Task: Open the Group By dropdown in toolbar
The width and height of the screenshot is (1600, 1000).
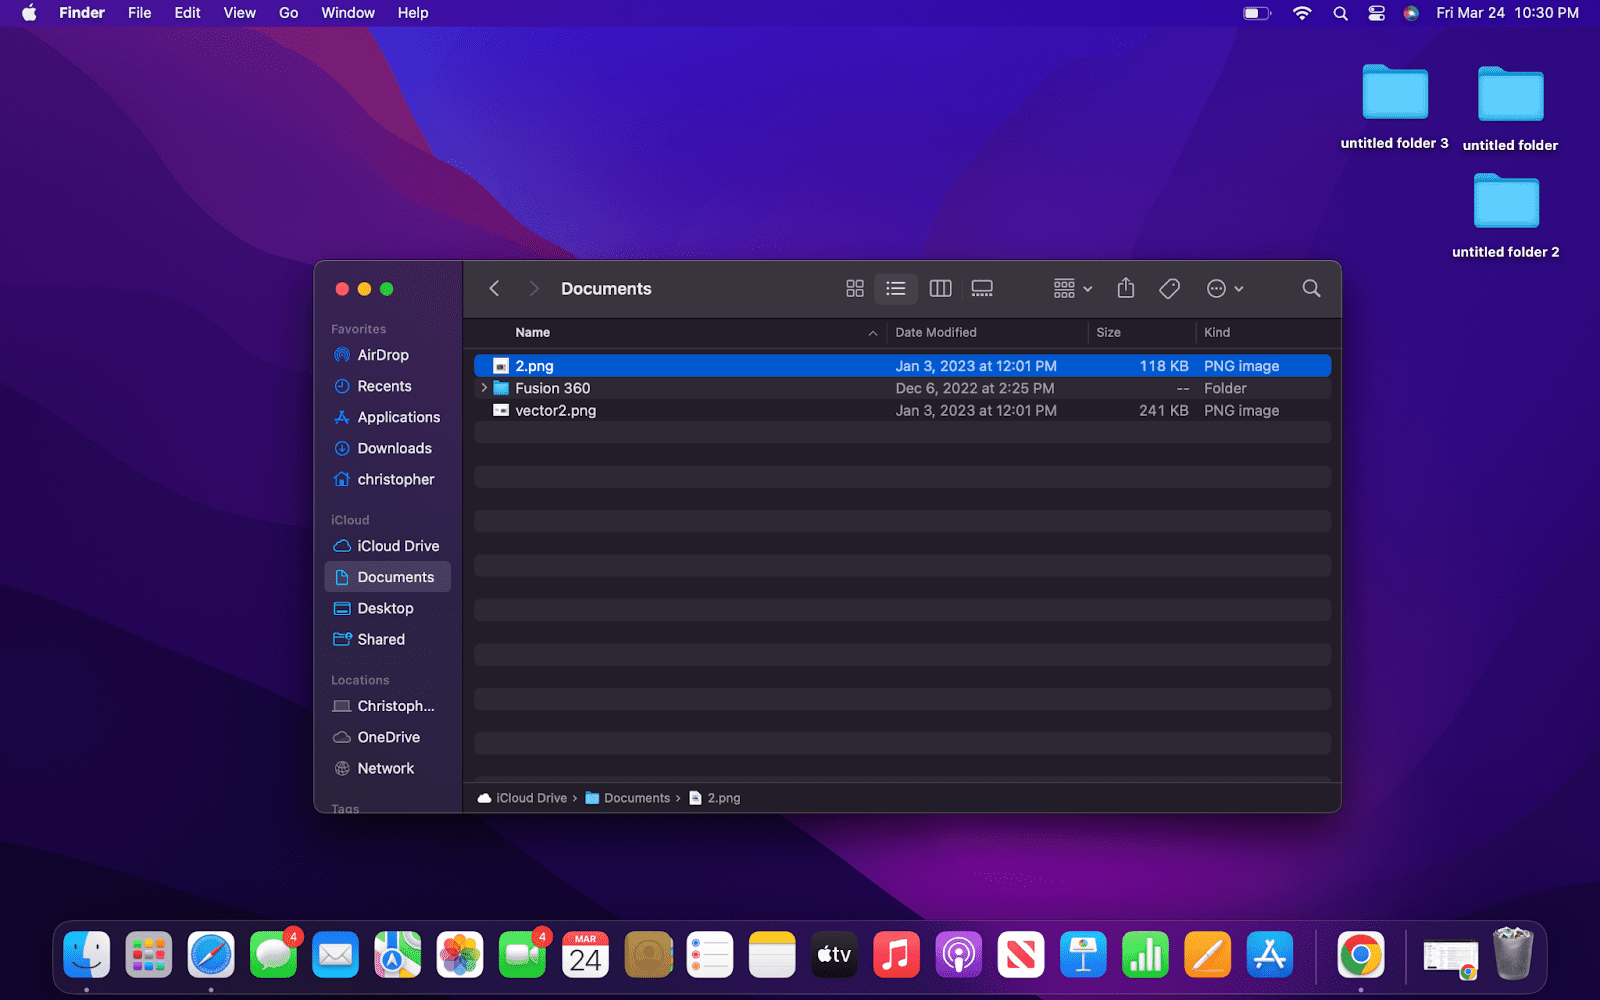Action: 1072,289
